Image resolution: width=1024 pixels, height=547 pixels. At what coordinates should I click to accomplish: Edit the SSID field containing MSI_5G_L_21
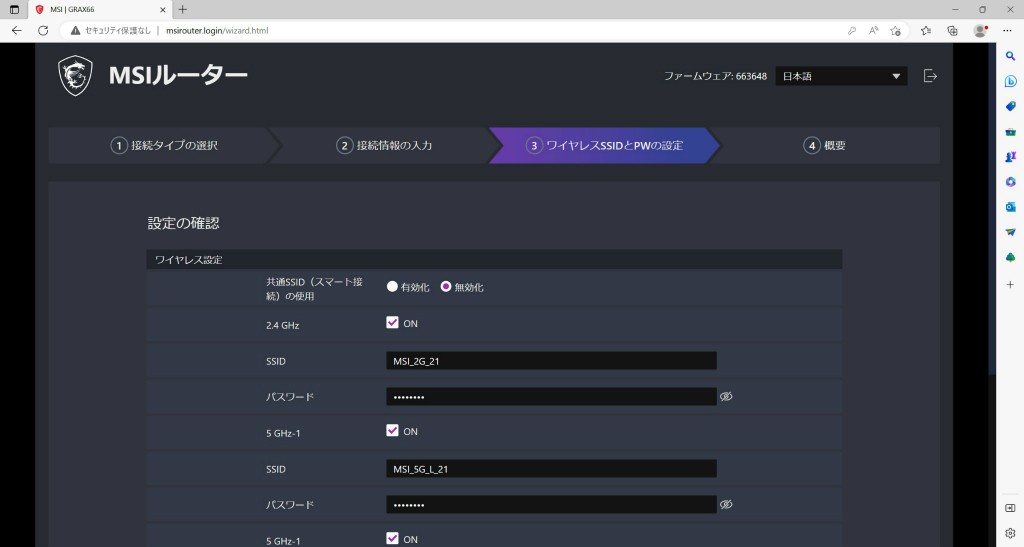click(x=551, y=469)
